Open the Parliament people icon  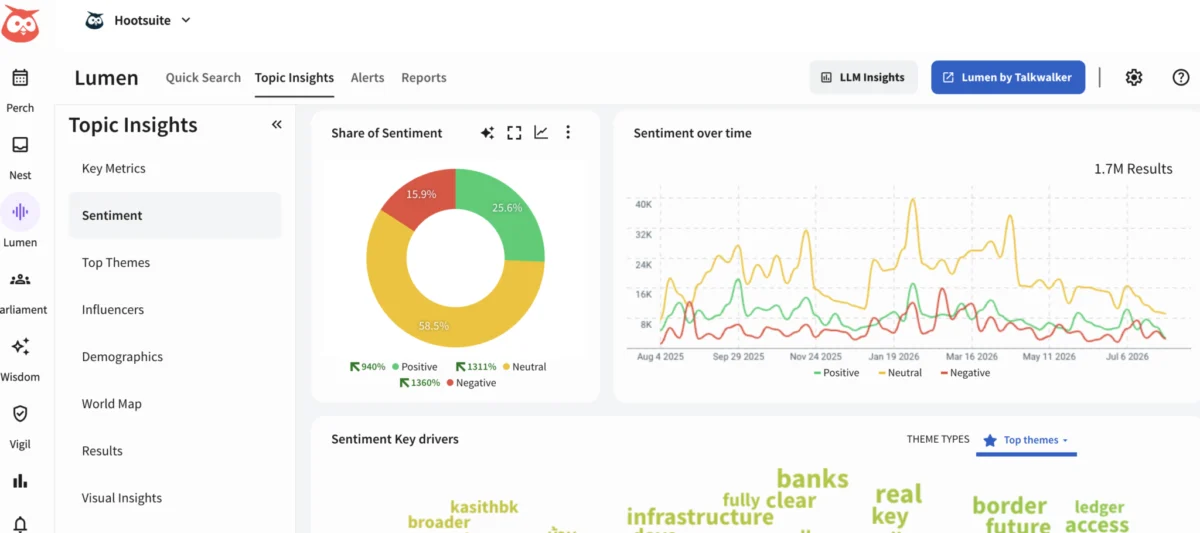pos(20,279)
